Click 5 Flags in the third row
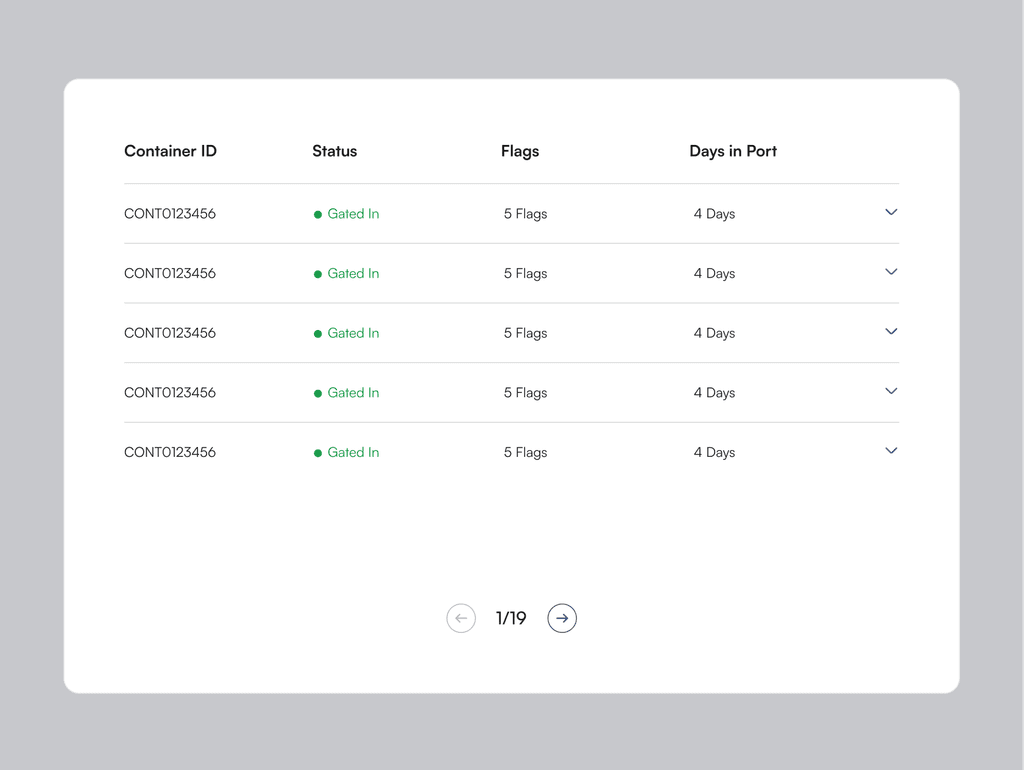 click(525, 333)
